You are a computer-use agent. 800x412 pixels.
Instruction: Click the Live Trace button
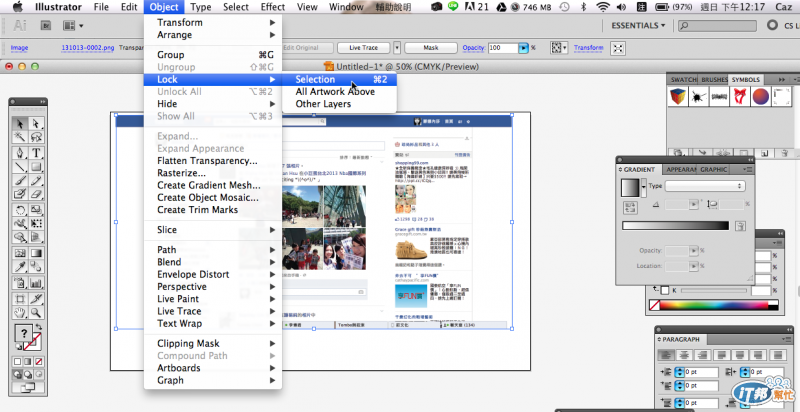pyautogui.click(x=363, y=48)
